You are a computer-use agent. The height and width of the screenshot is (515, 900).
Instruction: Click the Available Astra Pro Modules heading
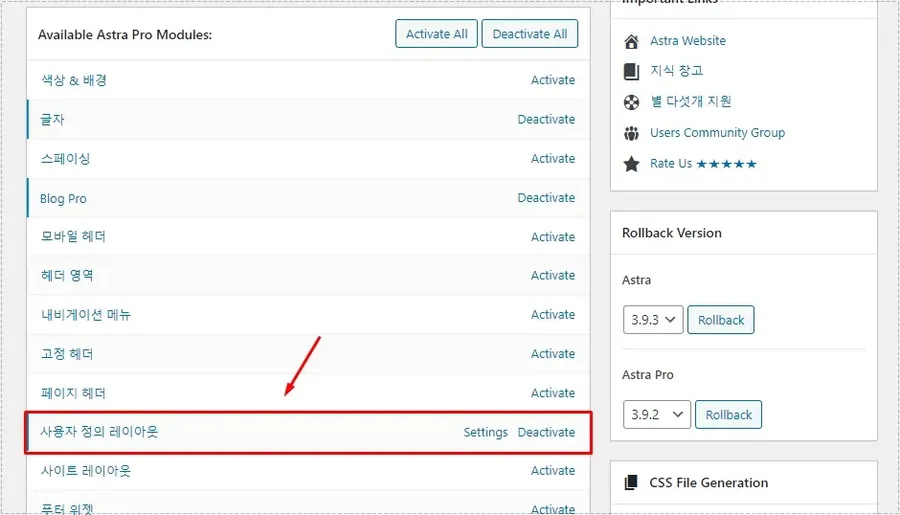(125, 35)
